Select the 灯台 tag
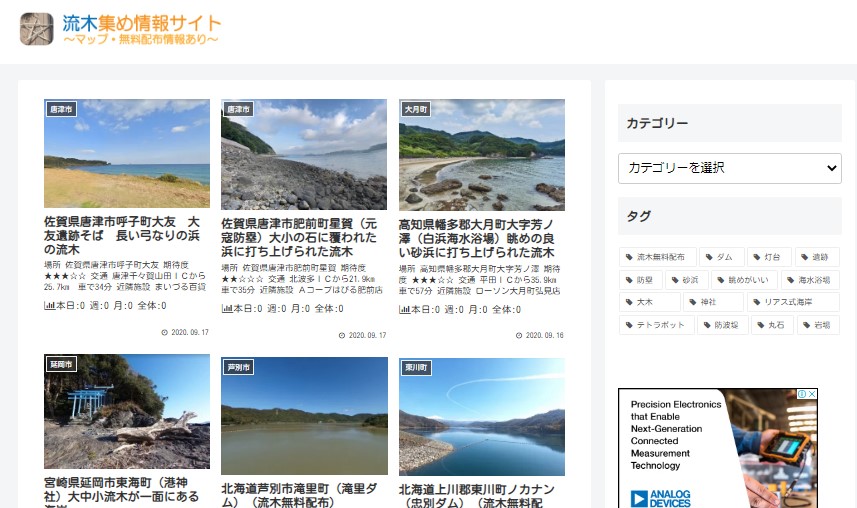This screenshot has width=857, height=508. (769, 257)
